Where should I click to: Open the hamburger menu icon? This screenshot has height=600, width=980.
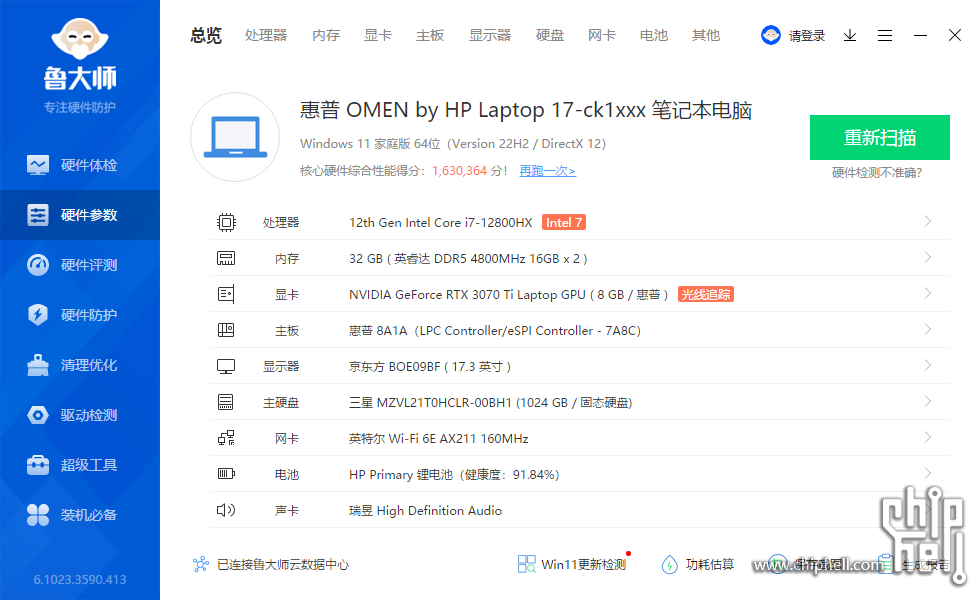pos(885,36)
